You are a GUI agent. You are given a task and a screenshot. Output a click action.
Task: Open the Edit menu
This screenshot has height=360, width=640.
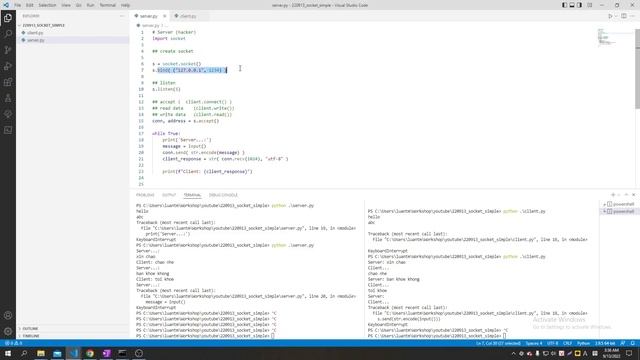click(30, 5)
